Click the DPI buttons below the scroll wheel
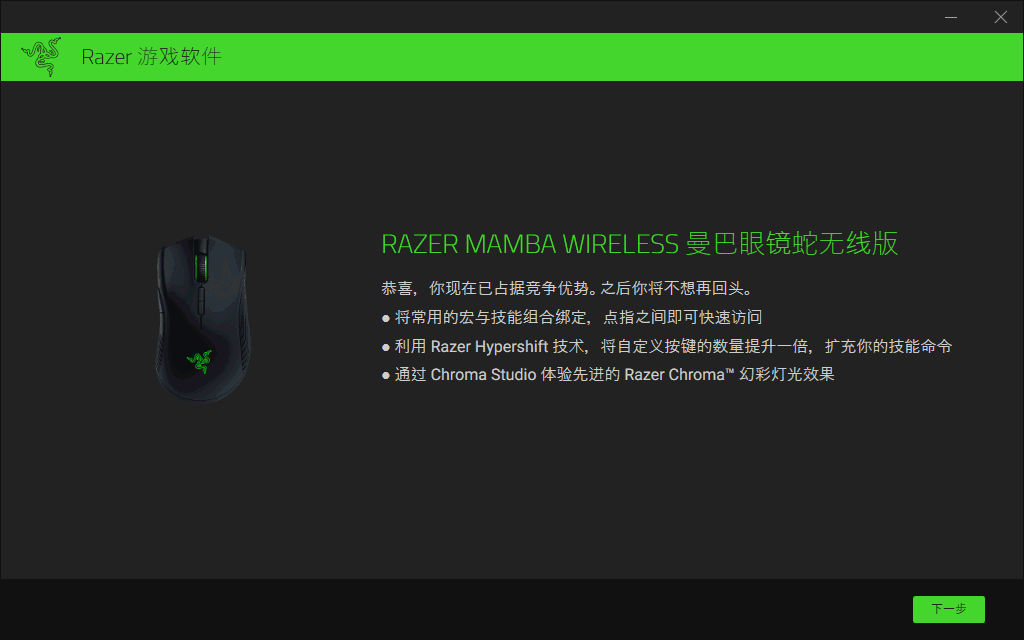The height and width of the screenshot is (640, 1024). pos(201,304)
